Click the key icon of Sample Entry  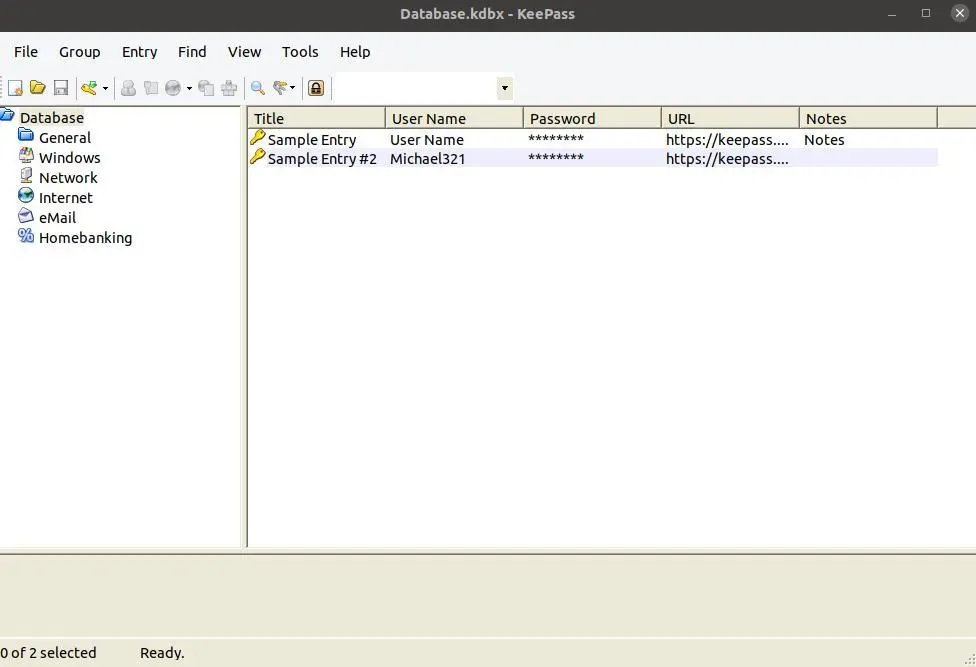(x=257, y=138)
